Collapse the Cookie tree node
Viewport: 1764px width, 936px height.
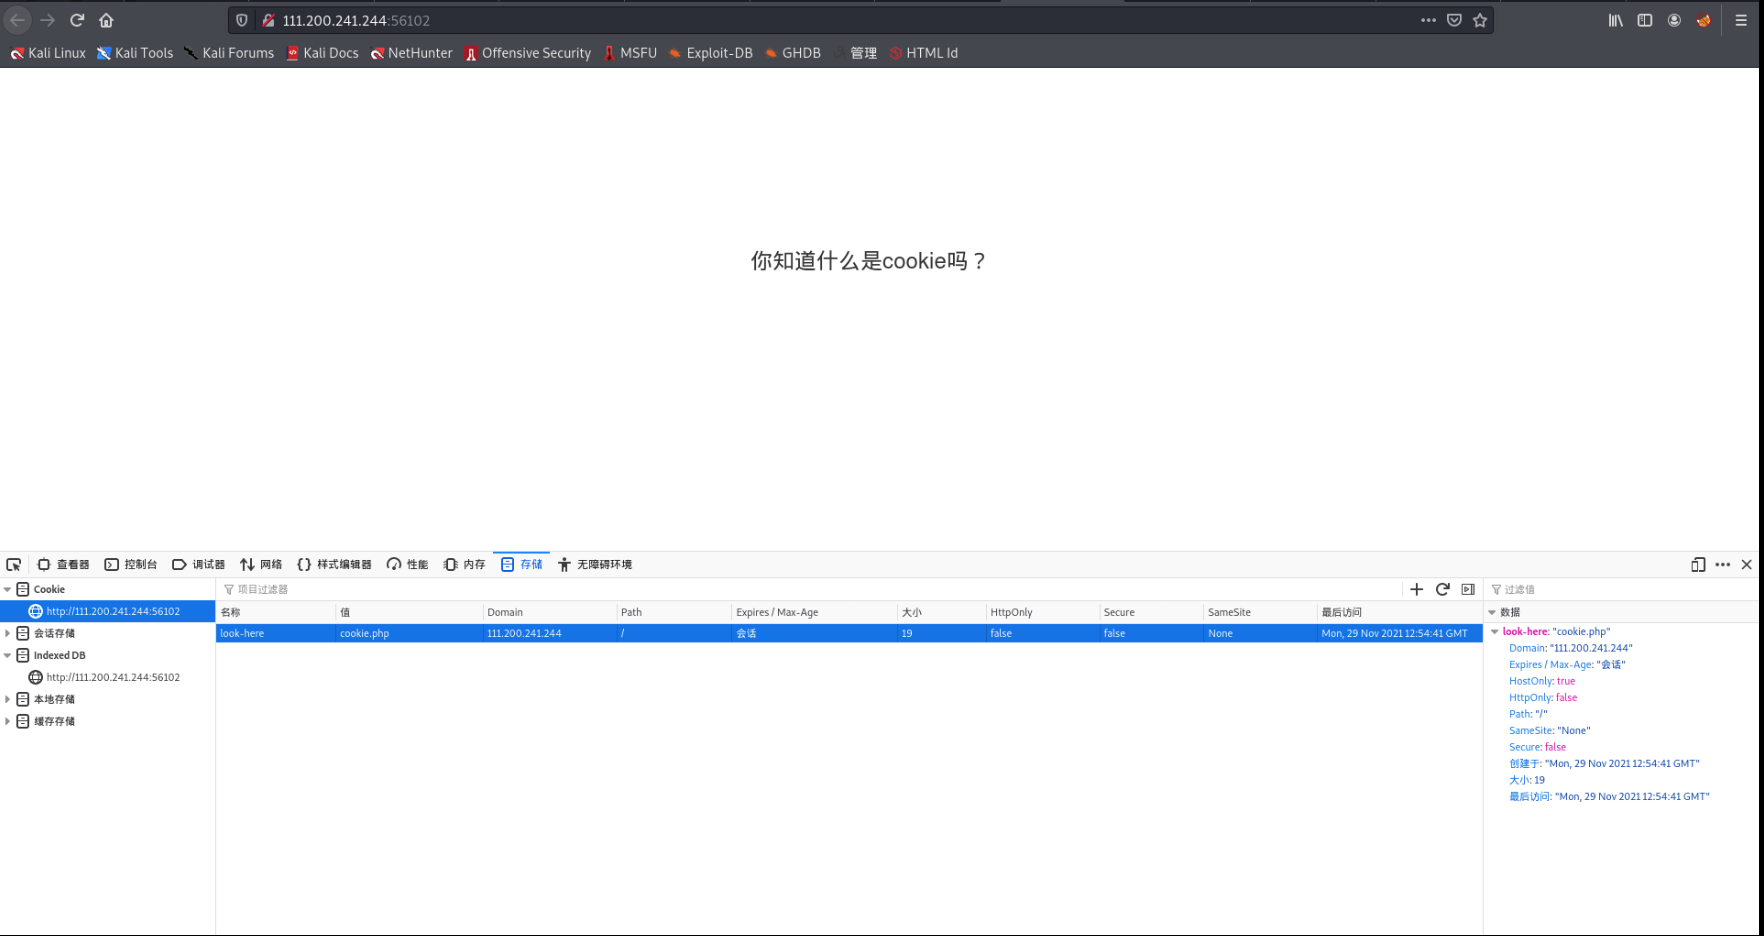click(8, 590)
